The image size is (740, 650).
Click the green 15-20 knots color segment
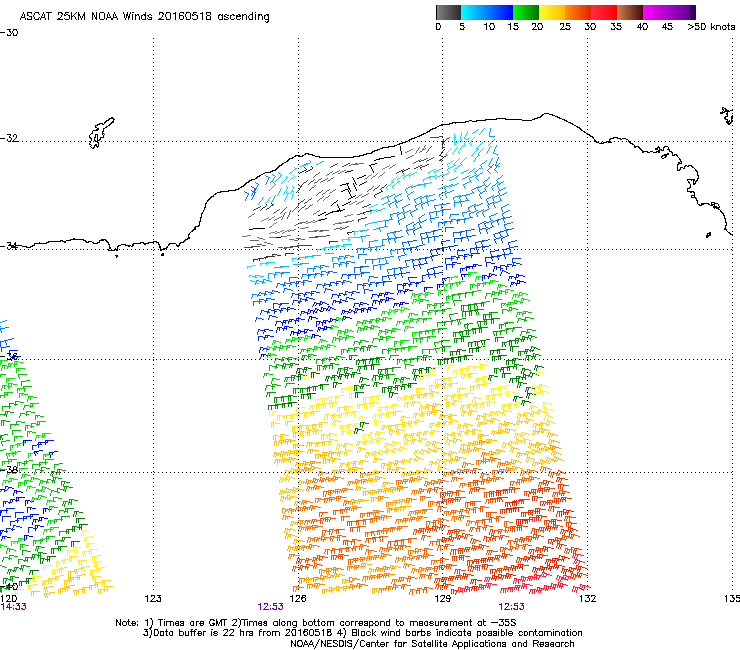coord(526,12)
